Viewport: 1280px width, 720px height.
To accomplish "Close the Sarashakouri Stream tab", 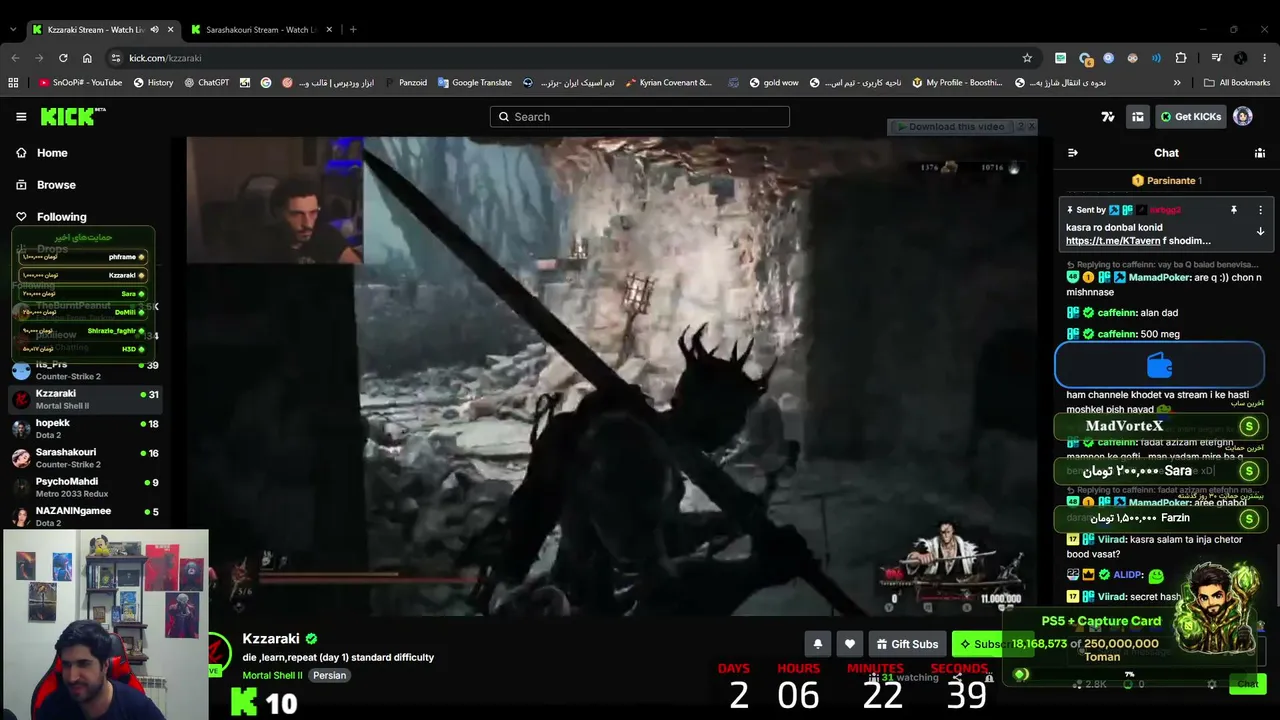I will pyautogui.click(x=329, y=30).
